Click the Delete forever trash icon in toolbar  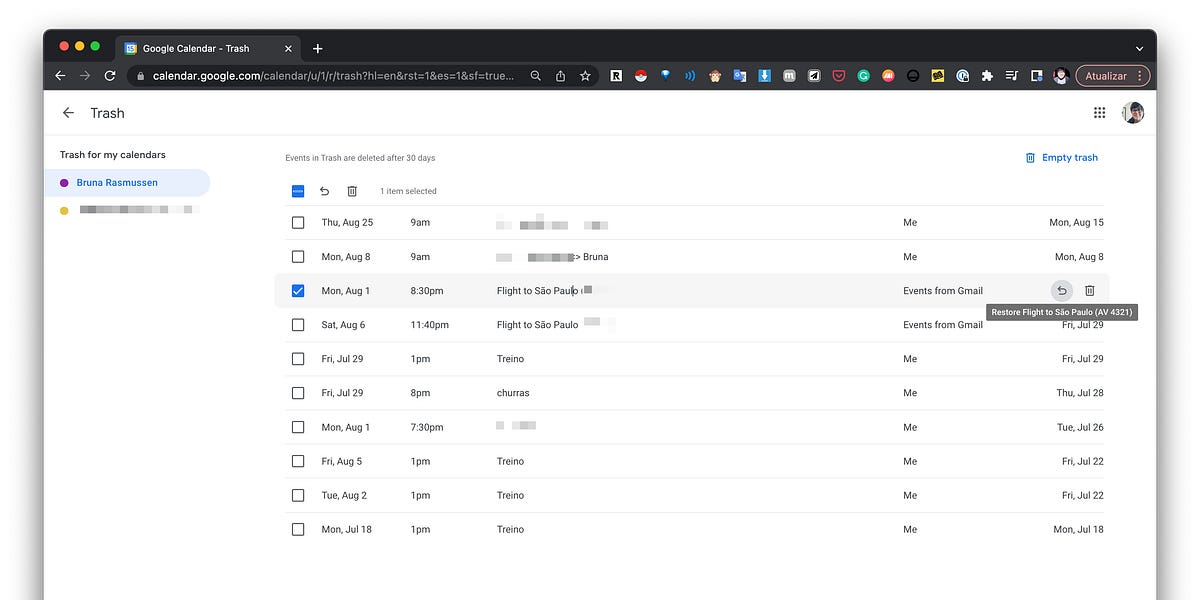click(350, 191)
